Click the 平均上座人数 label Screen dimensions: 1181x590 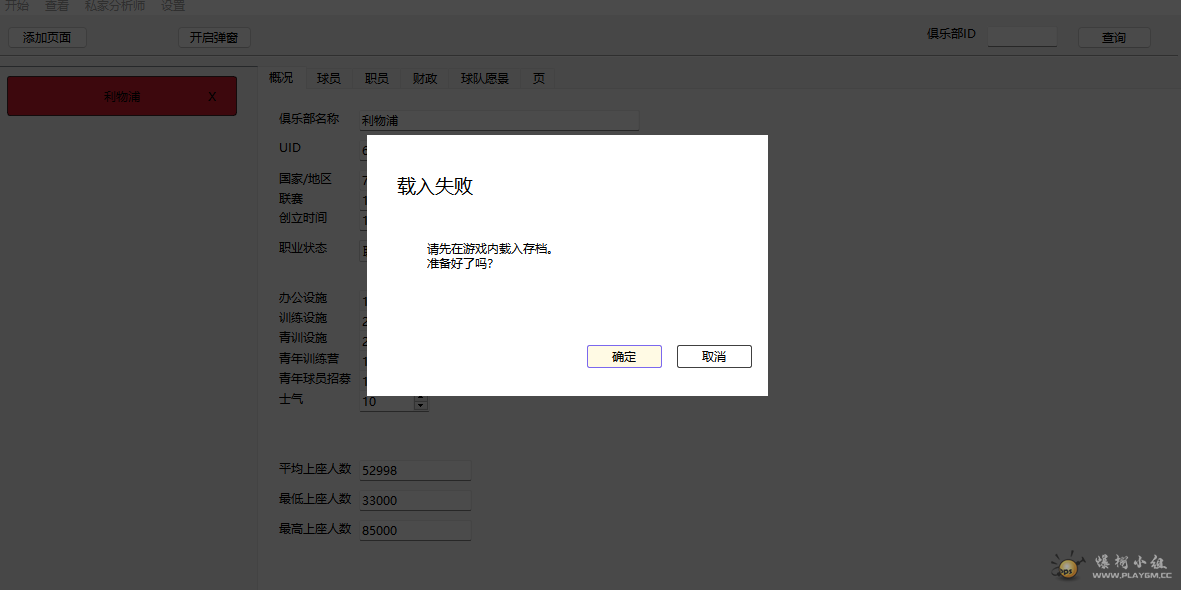(x=315, y=469)
